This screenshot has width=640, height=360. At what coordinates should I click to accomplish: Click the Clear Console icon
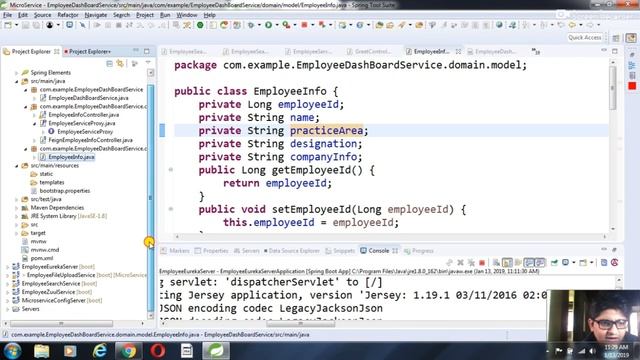pyautogui.click(x=496, y=262)
